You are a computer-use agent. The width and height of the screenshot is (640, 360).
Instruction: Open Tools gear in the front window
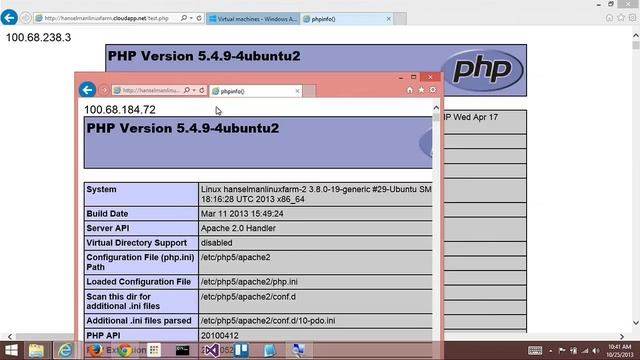[x=433, y=90]
